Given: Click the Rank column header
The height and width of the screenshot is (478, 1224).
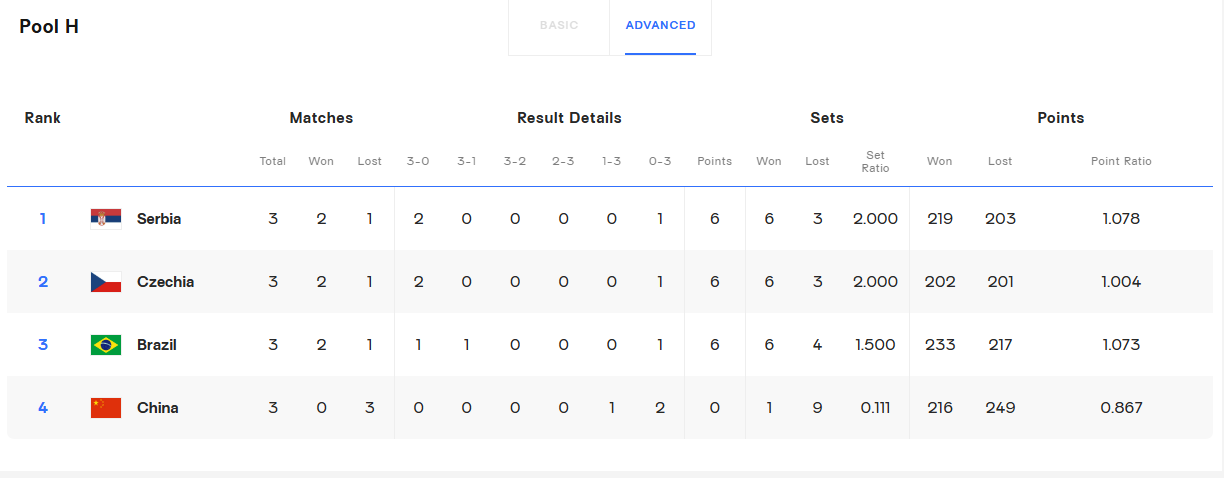Looking at the screenshot, I should pos(43,118).
